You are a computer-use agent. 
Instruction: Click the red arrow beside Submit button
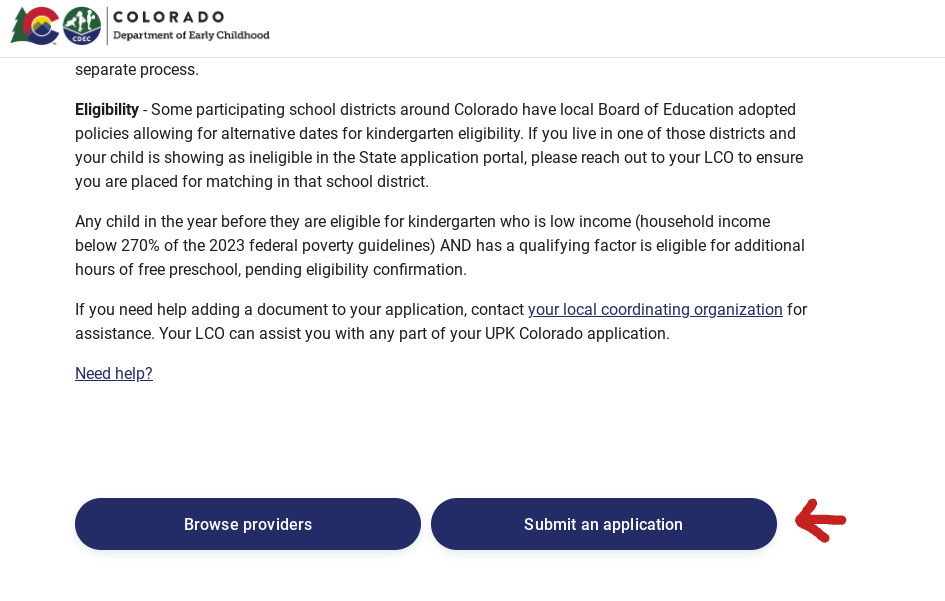820,521
